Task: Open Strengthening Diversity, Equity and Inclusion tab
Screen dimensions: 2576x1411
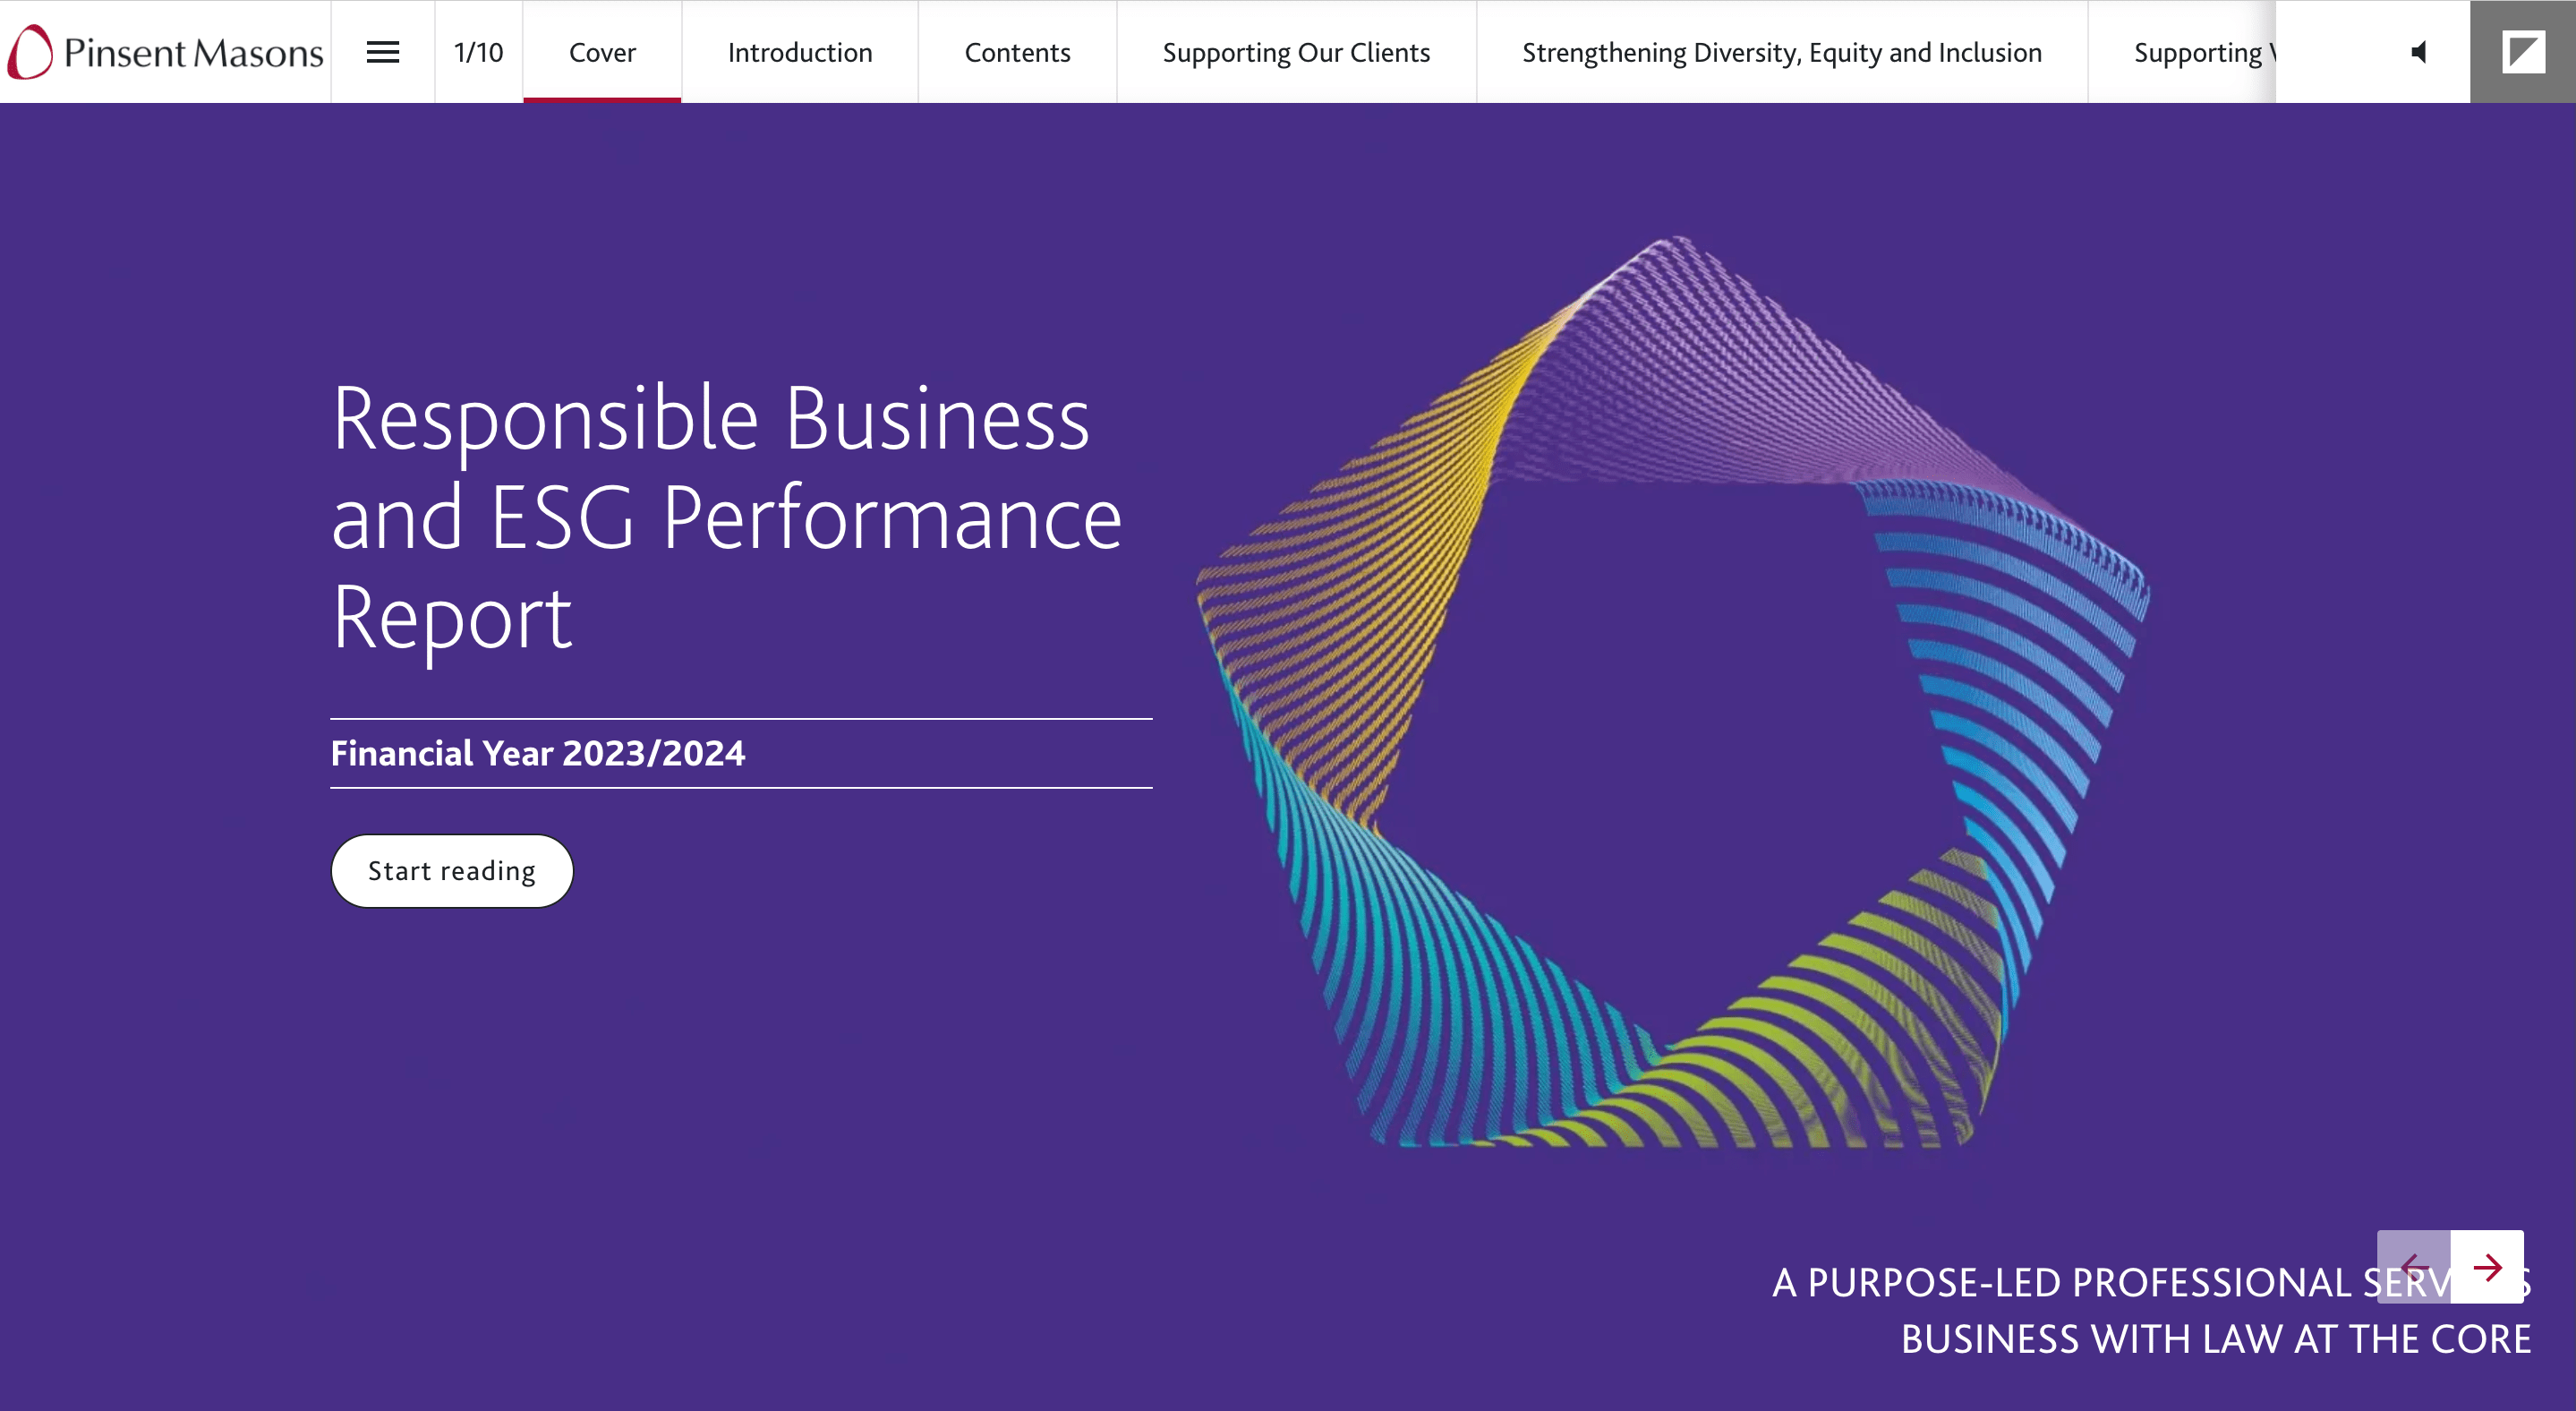Action: (x=1782, y=52)
